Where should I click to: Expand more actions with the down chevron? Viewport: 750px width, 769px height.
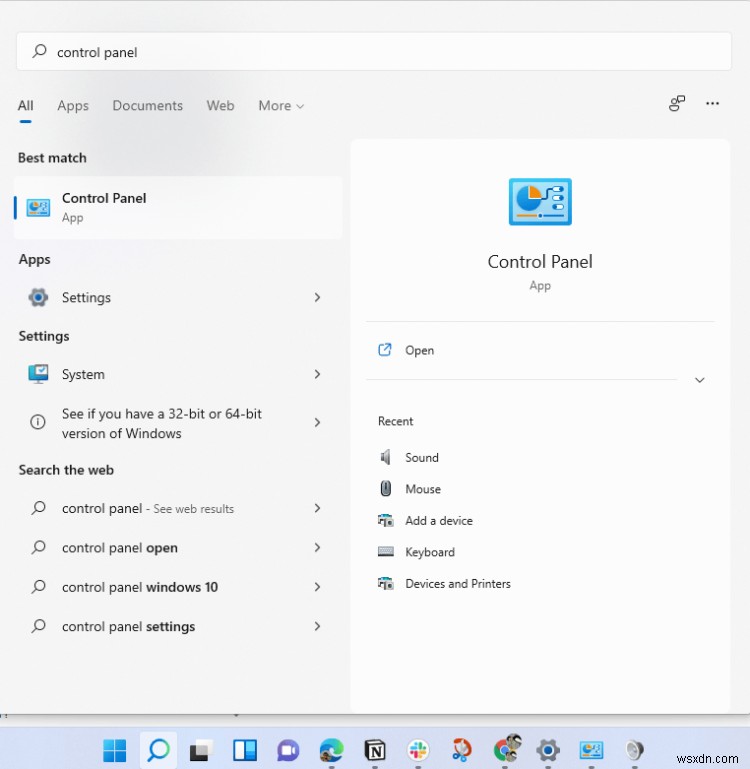click(699, 380)
